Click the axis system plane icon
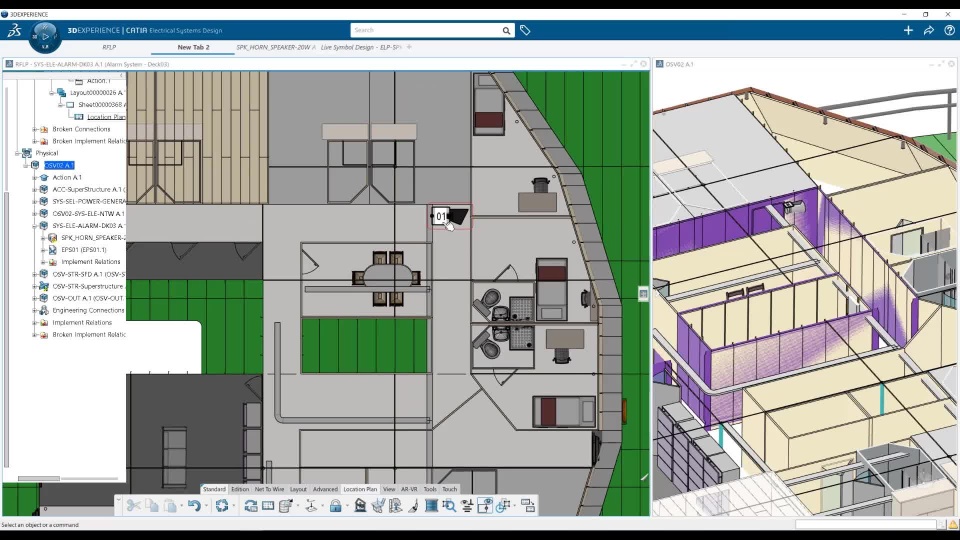This screenshot has width=960, height=540. coord(311,506)
